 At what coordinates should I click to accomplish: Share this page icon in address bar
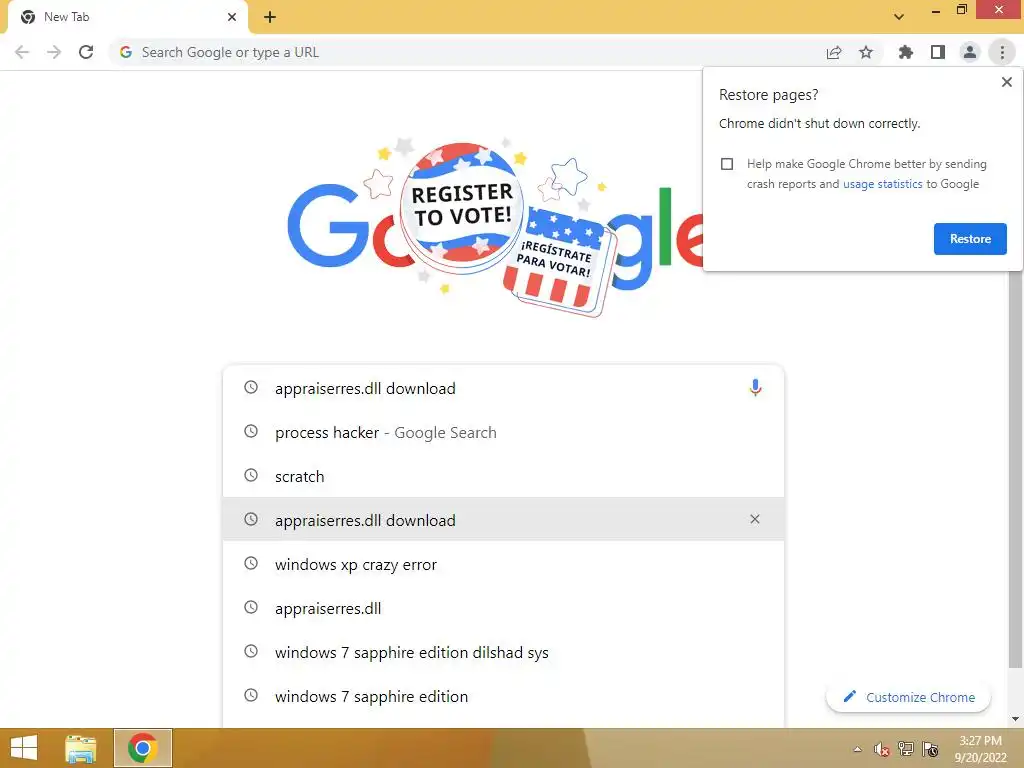(834, 52)
